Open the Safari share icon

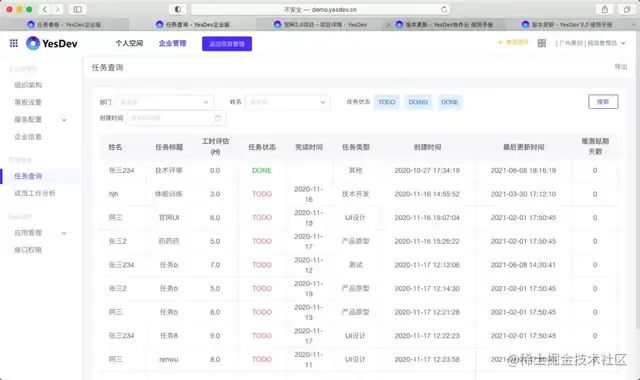coord(604,9)
